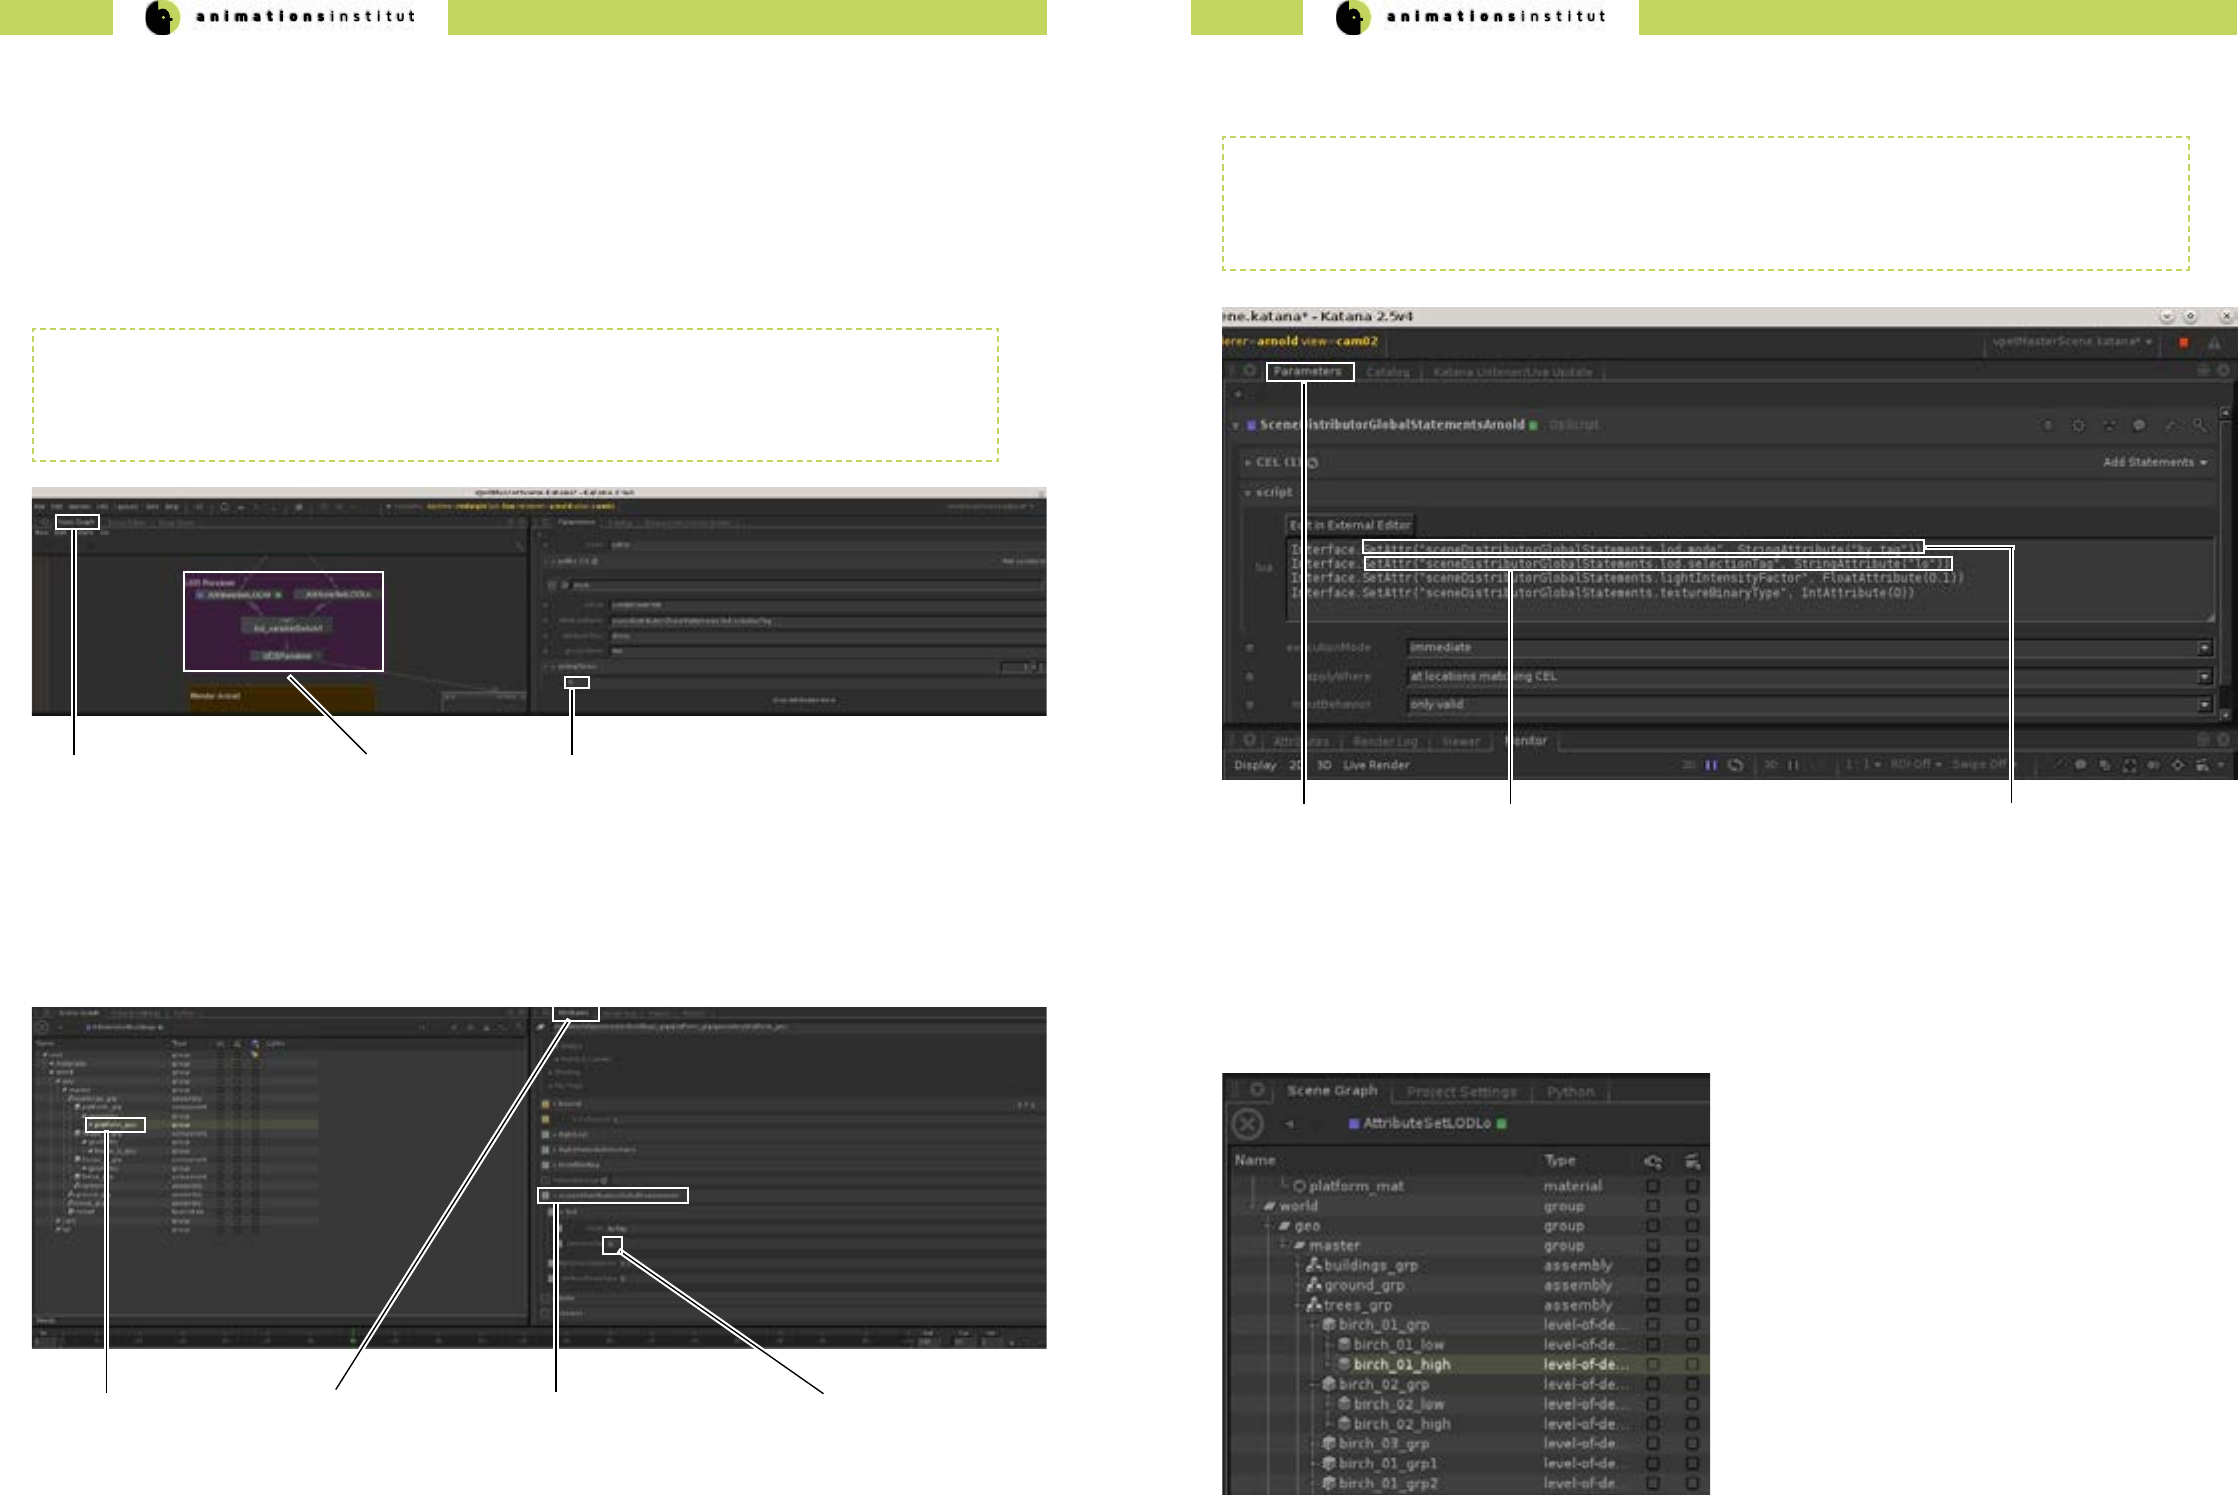Click the buildings_grp assembly icon
Viewport: 2238px width, 1495px height.
(x=1314, y=1266)
